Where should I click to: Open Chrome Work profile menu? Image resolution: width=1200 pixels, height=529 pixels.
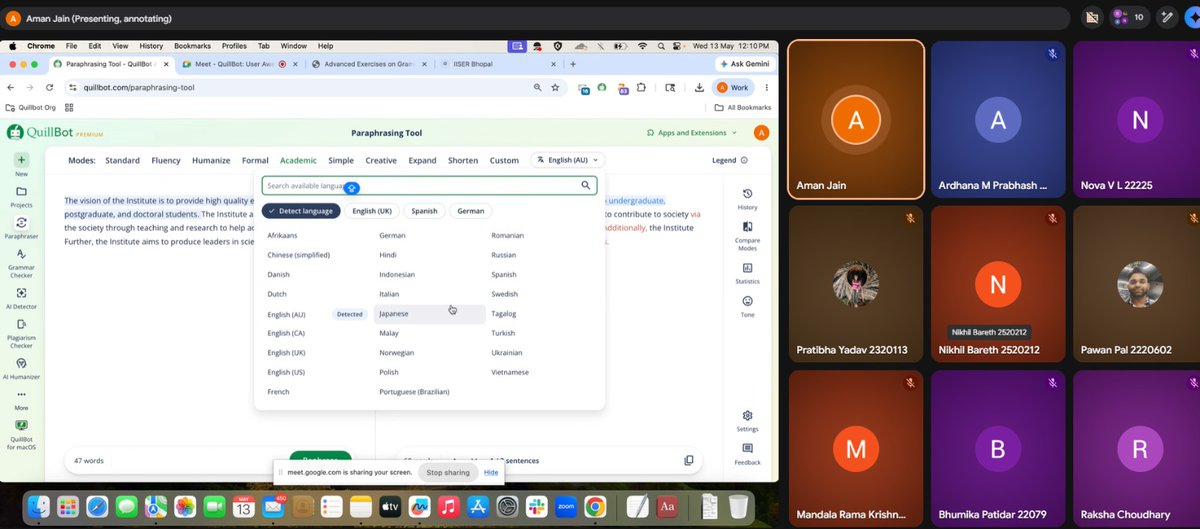(x=733, y=87)
